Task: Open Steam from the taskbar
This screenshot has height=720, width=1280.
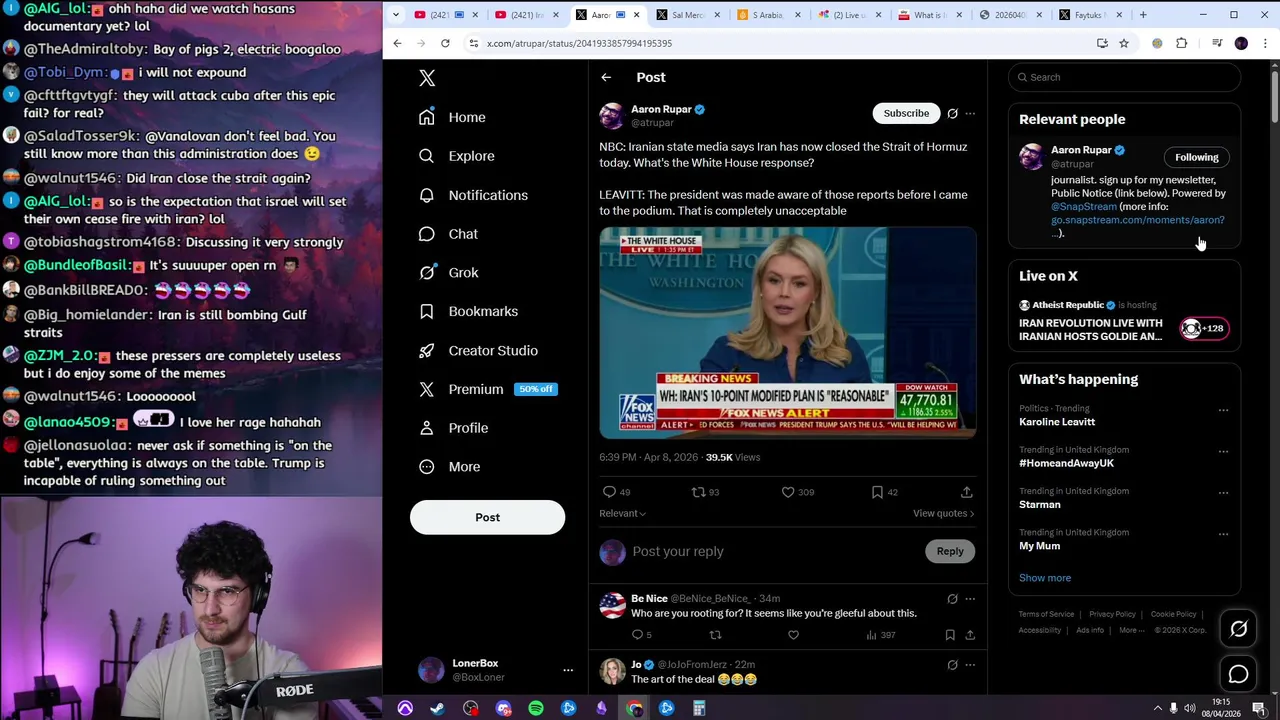Action: pos(437,709)
